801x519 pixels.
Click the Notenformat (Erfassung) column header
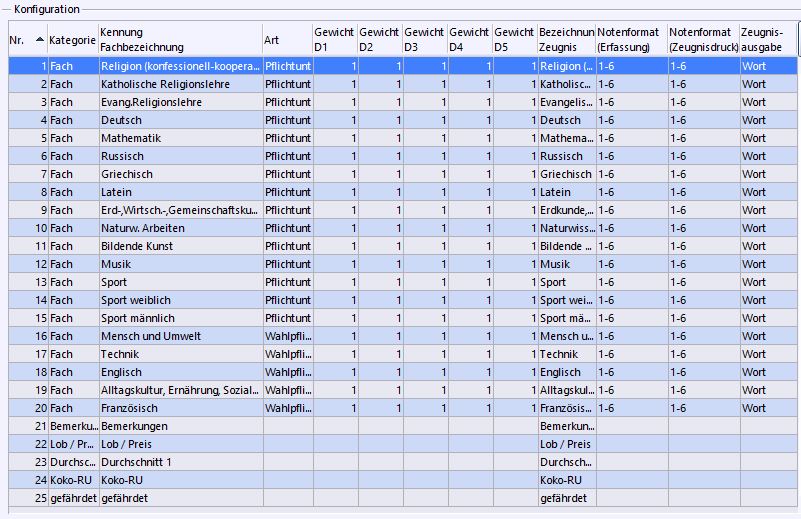[x=629, y=40]
